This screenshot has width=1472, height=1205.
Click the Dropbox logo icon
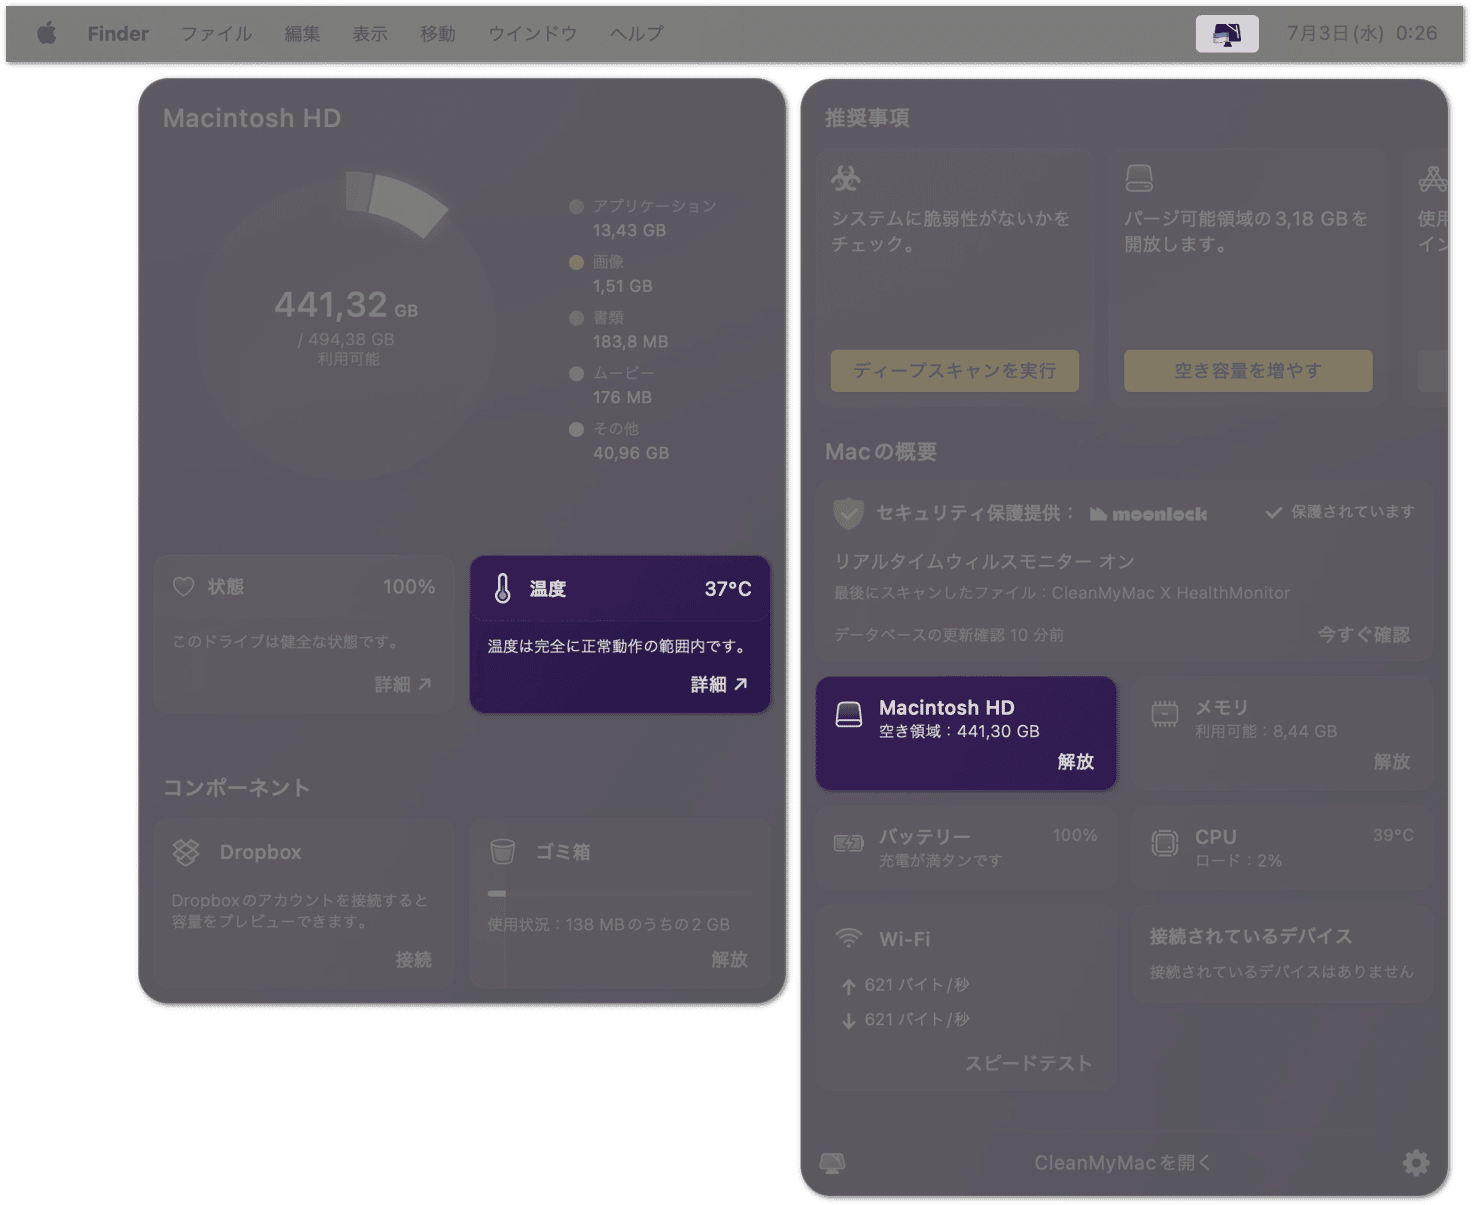pos(186,852)
